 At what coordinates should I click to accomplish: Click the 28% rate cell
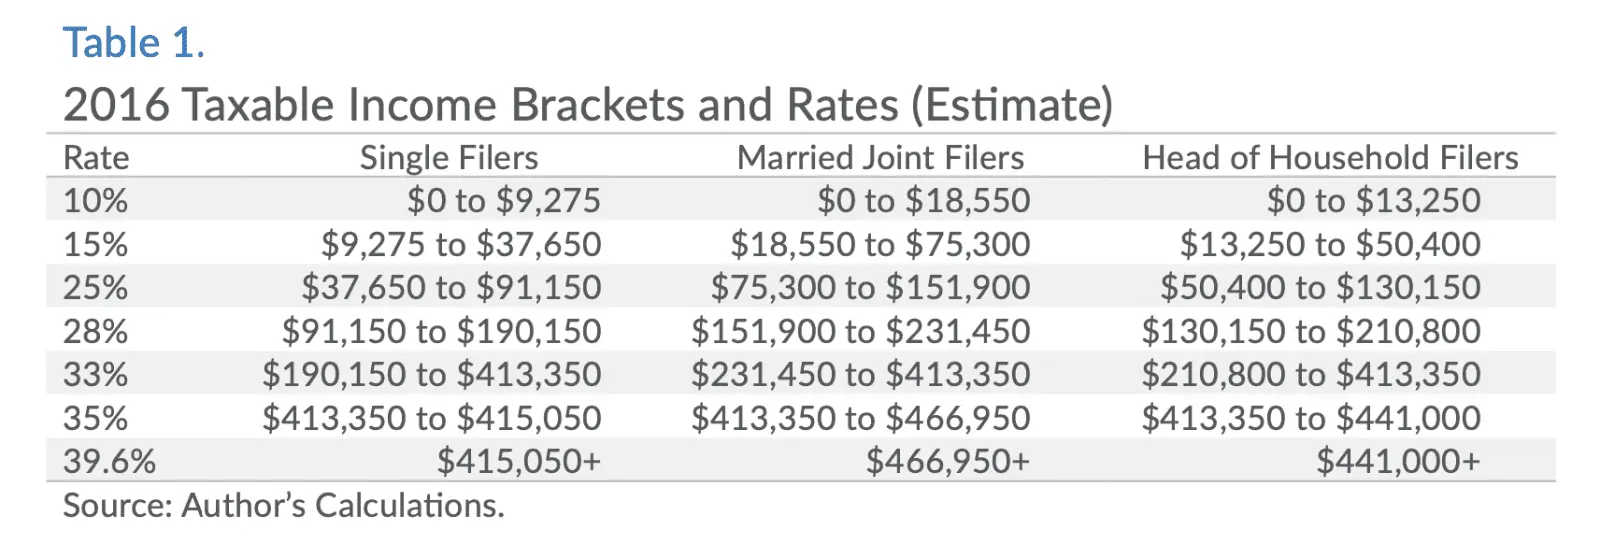[x=96, y=332]
